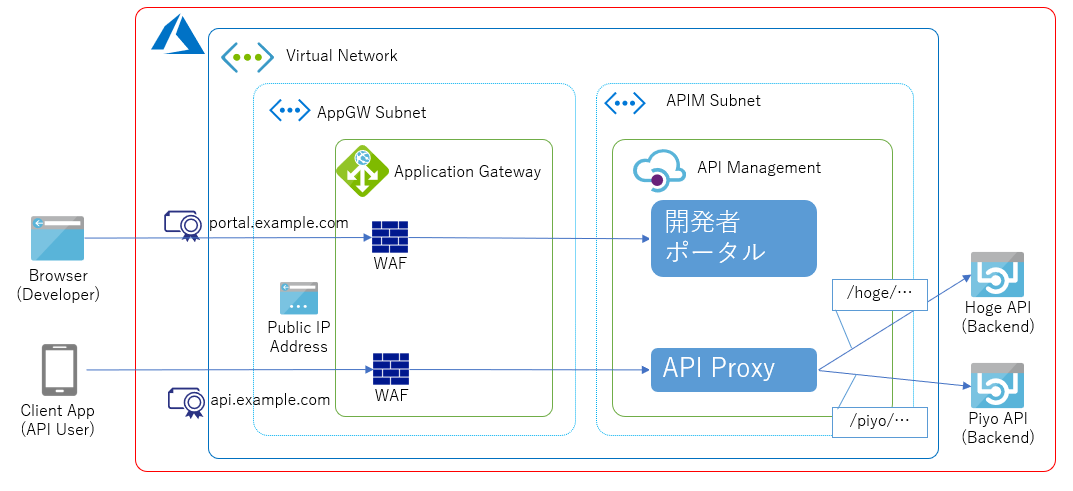This screenshot has height=491, width=1073.
Task: Select the Public IP Address icon
Action: coord(298,298)
